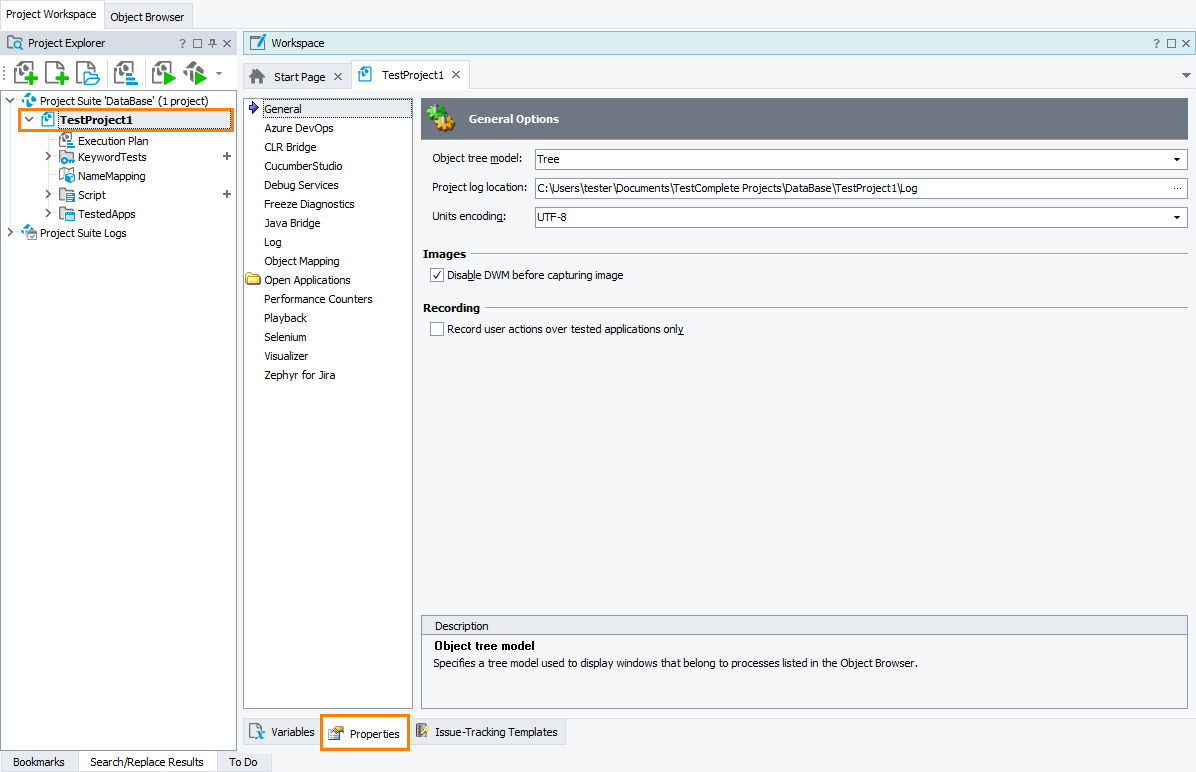Uncheck Disable DWM before capturing image
Screen dimensions: 1196x772
pos(437,274)
